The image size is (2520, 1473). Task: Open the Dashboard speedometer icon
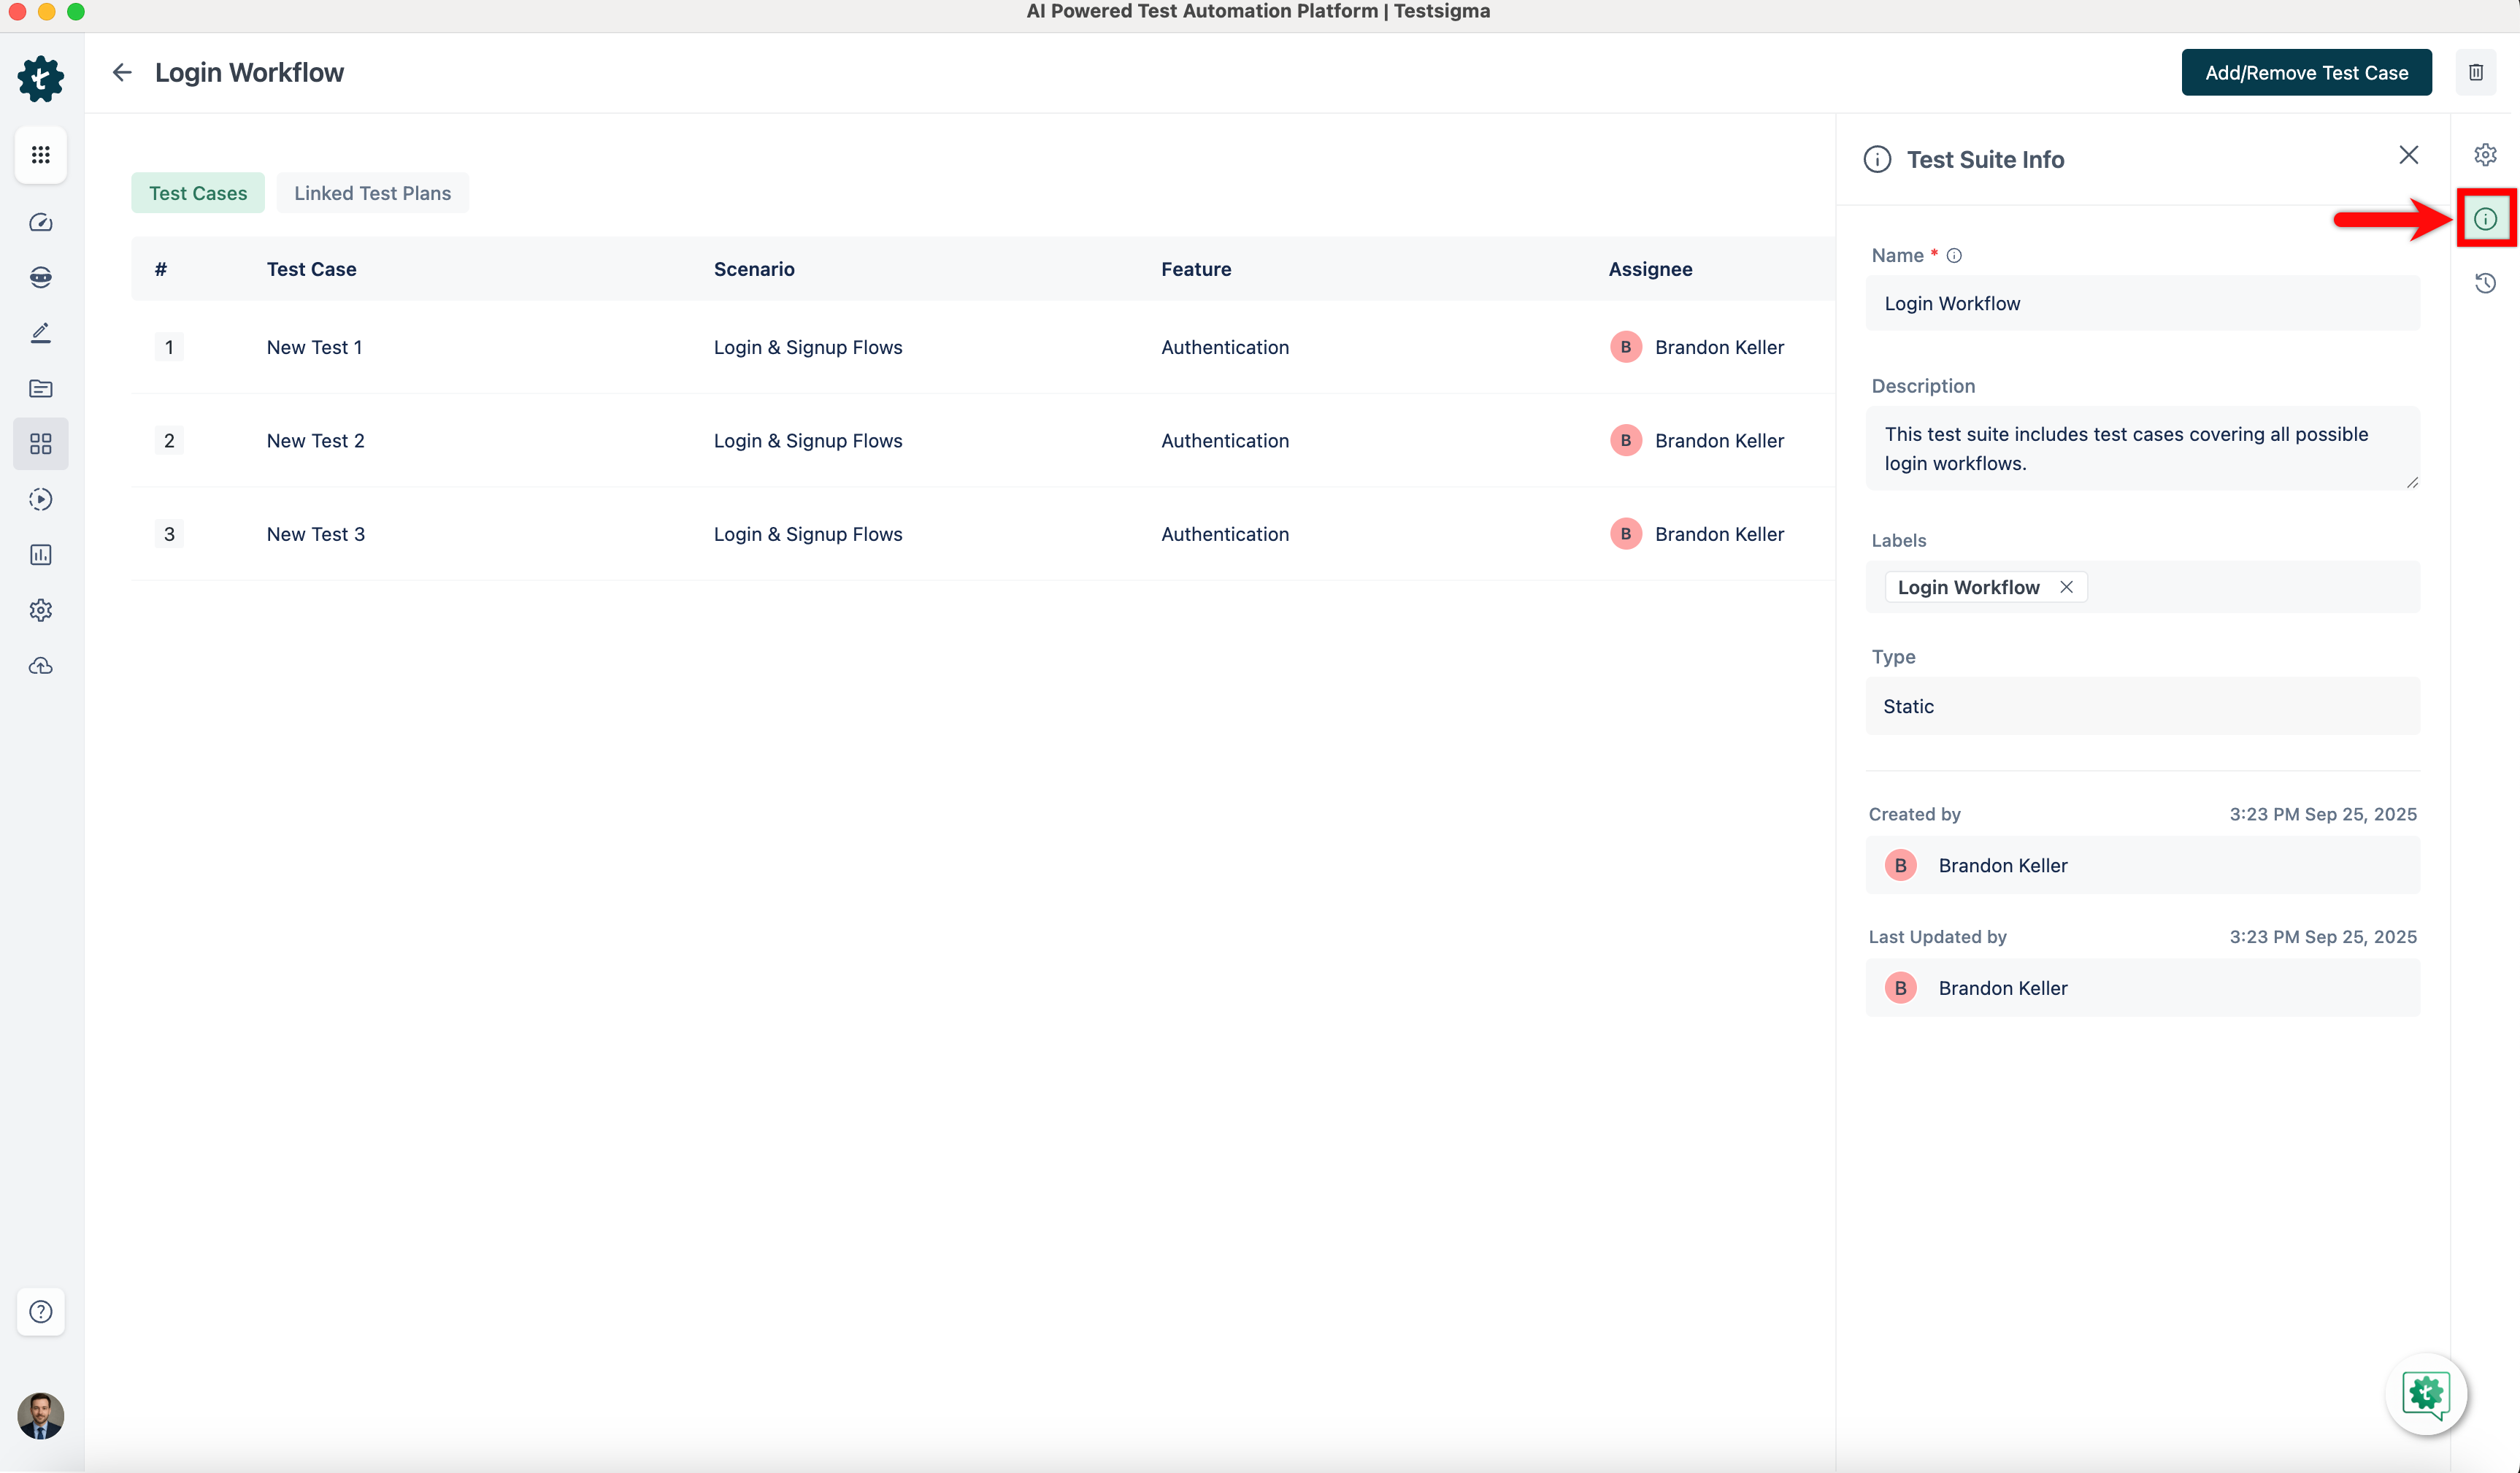40,222
